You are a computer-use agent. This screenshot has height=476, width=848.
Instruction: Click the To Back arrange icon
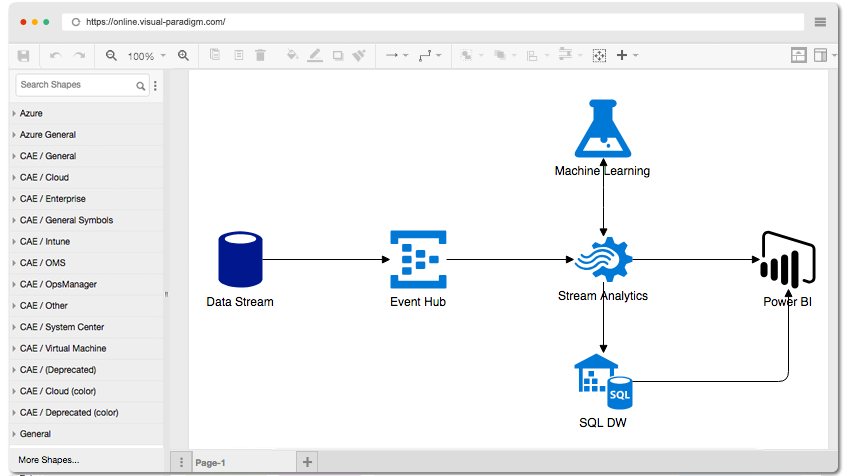(500, 55)
